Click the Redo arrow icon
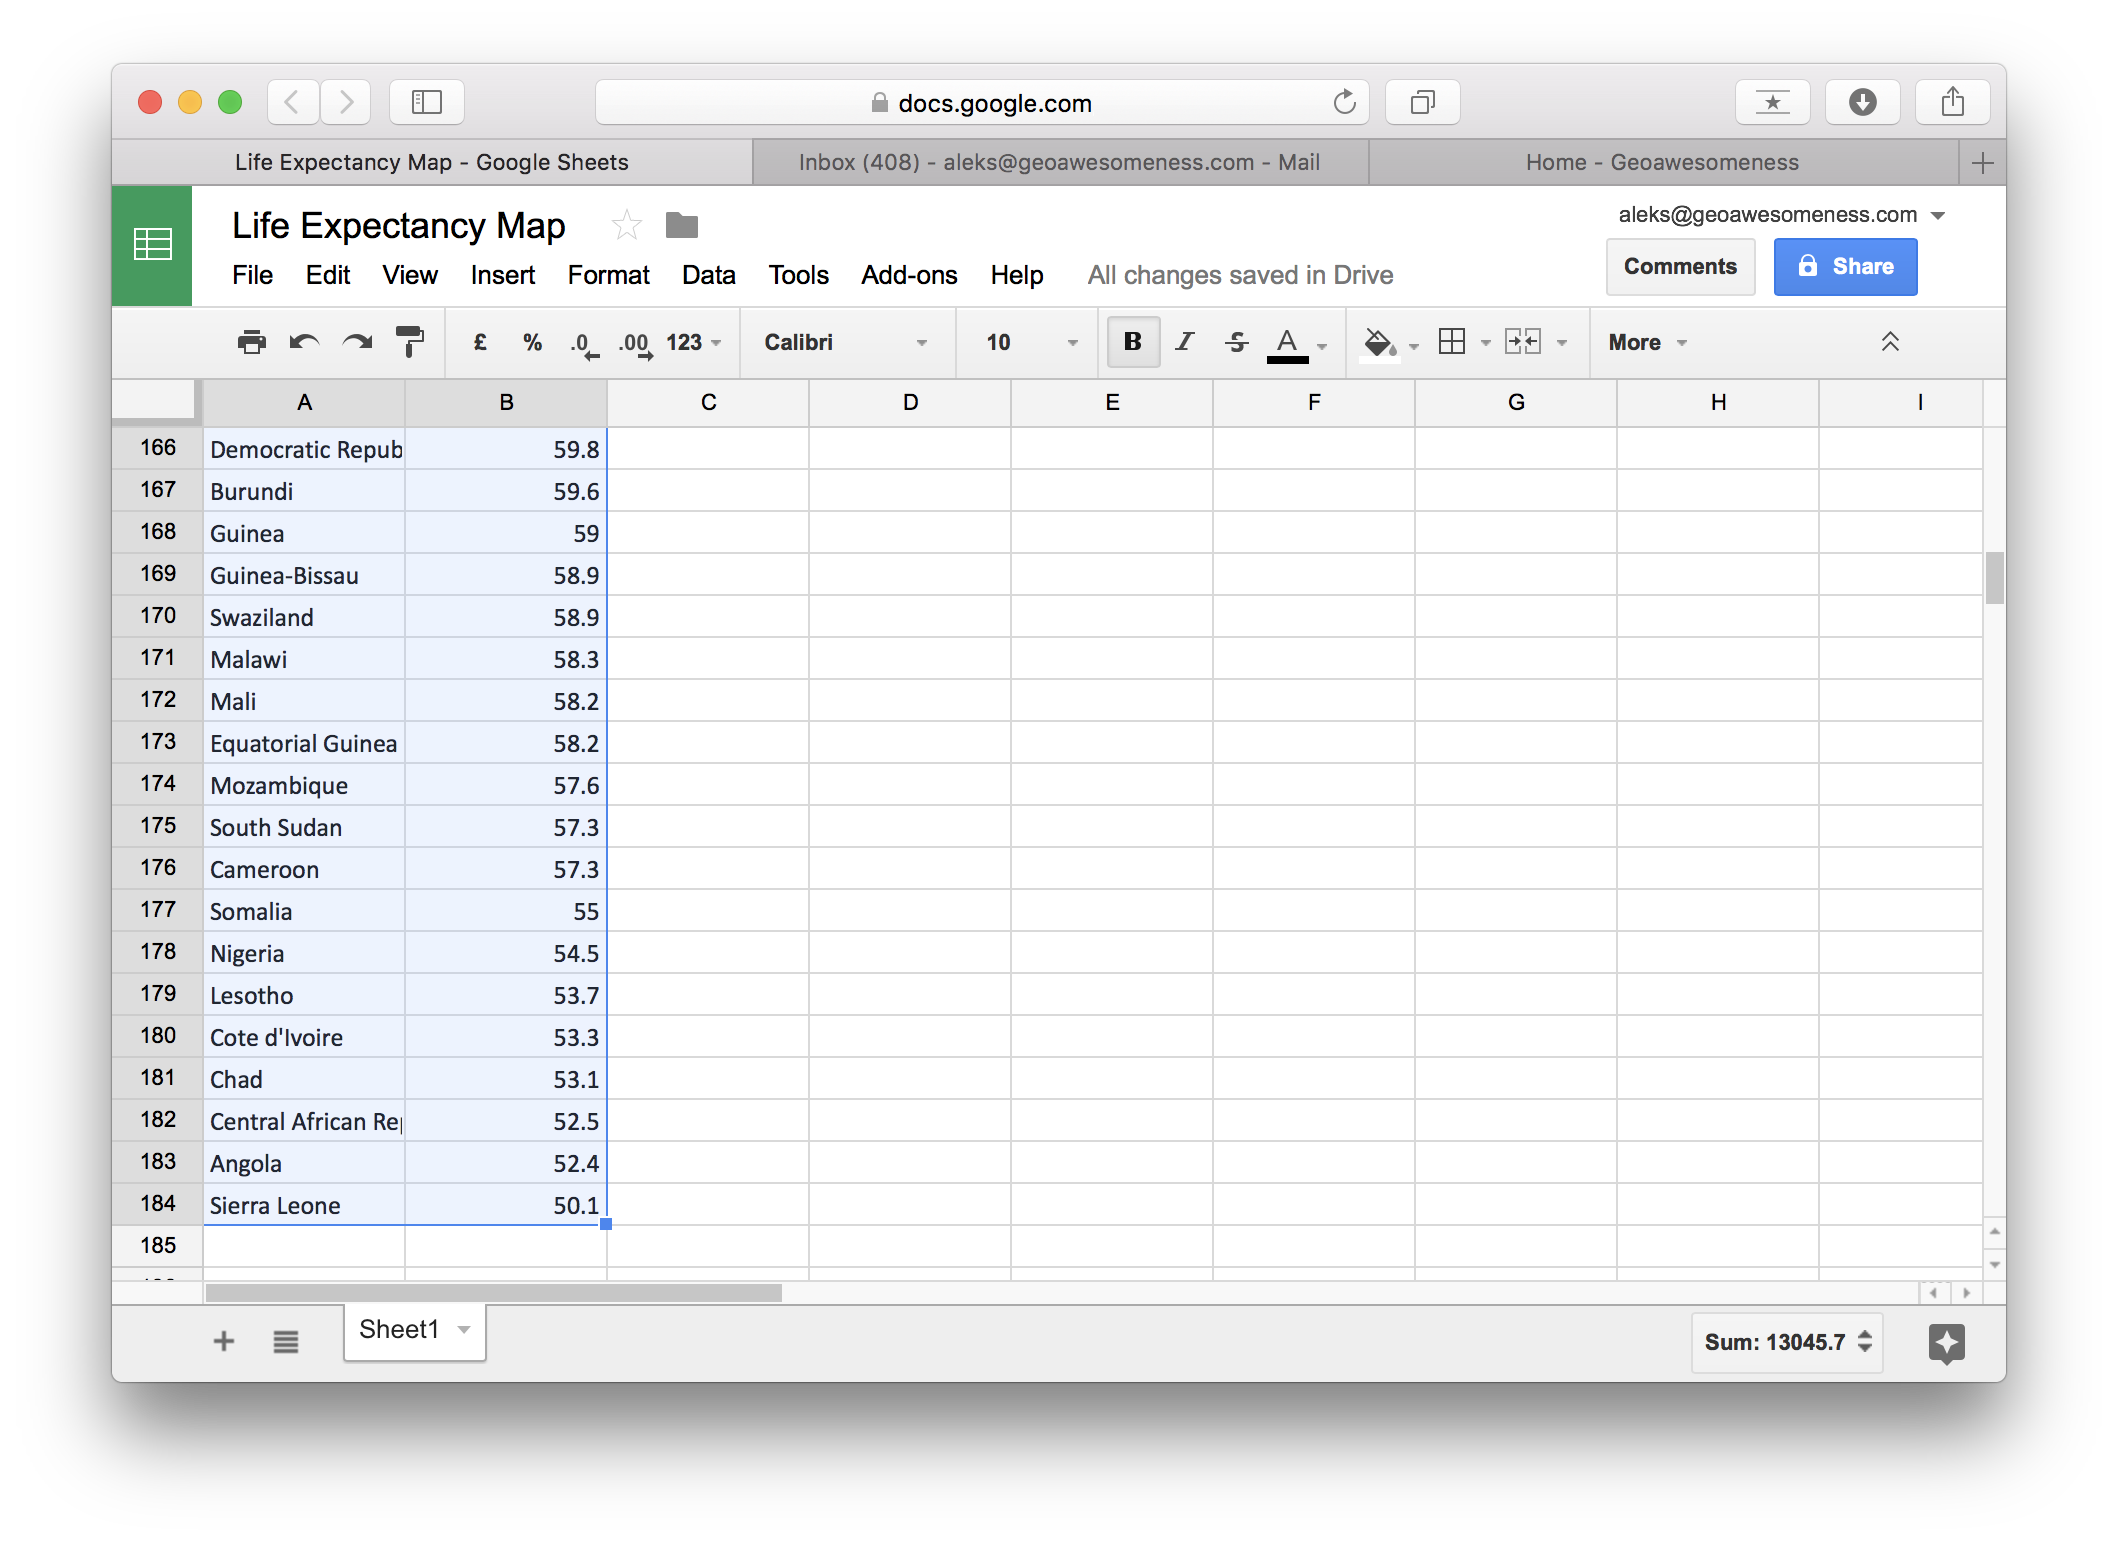Screen dimensions: 2118x1542 point(357,342)
